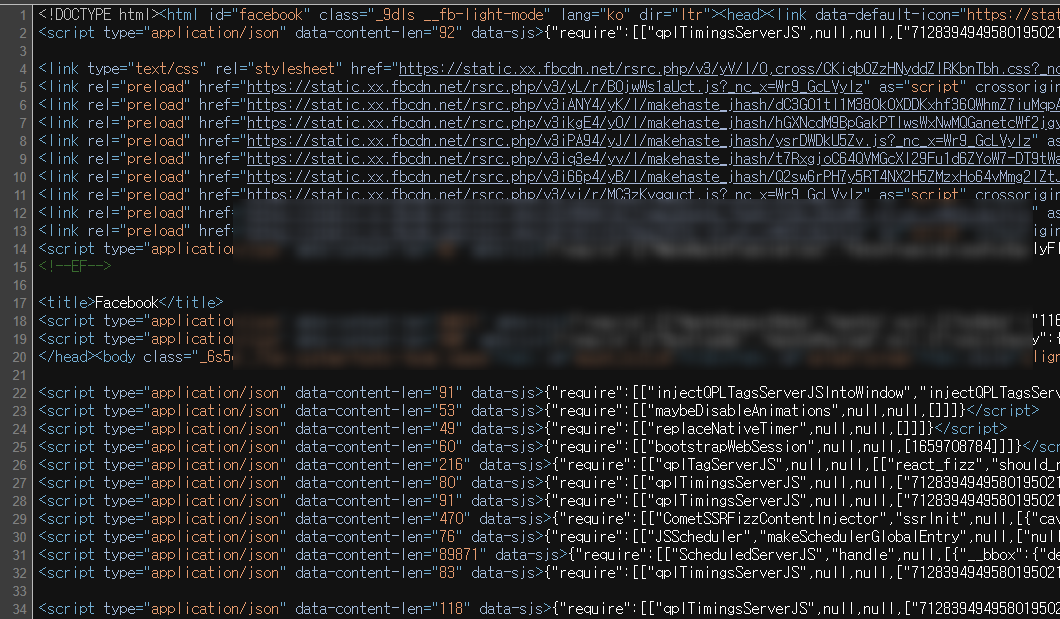This screenshot has width=1060, height=619.
Task: Click the id value "facebook" on line 1
Action: [x=271, y=15]
